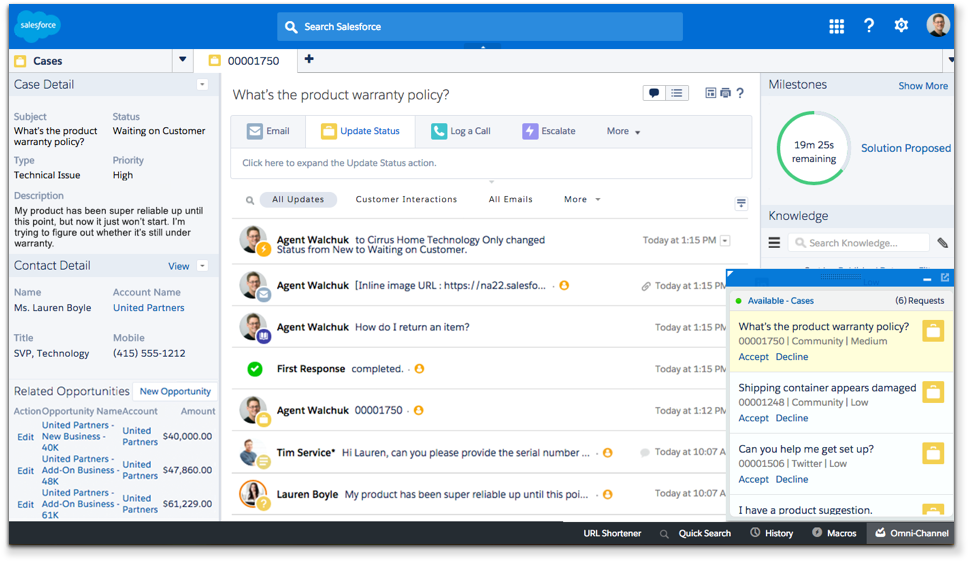
Task: Toggle Omni-Channel utility in footer
Action: pos(911,533)
